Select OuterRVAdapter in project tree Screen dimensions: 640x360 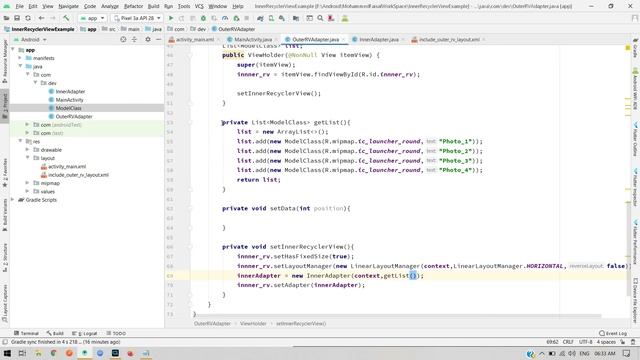[73, 116]
